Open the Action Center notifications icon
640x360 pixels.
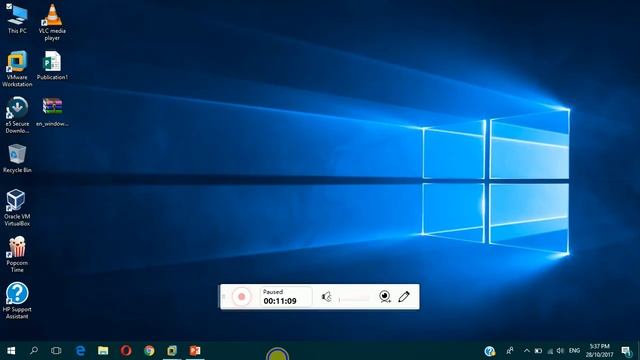(626, 351)
